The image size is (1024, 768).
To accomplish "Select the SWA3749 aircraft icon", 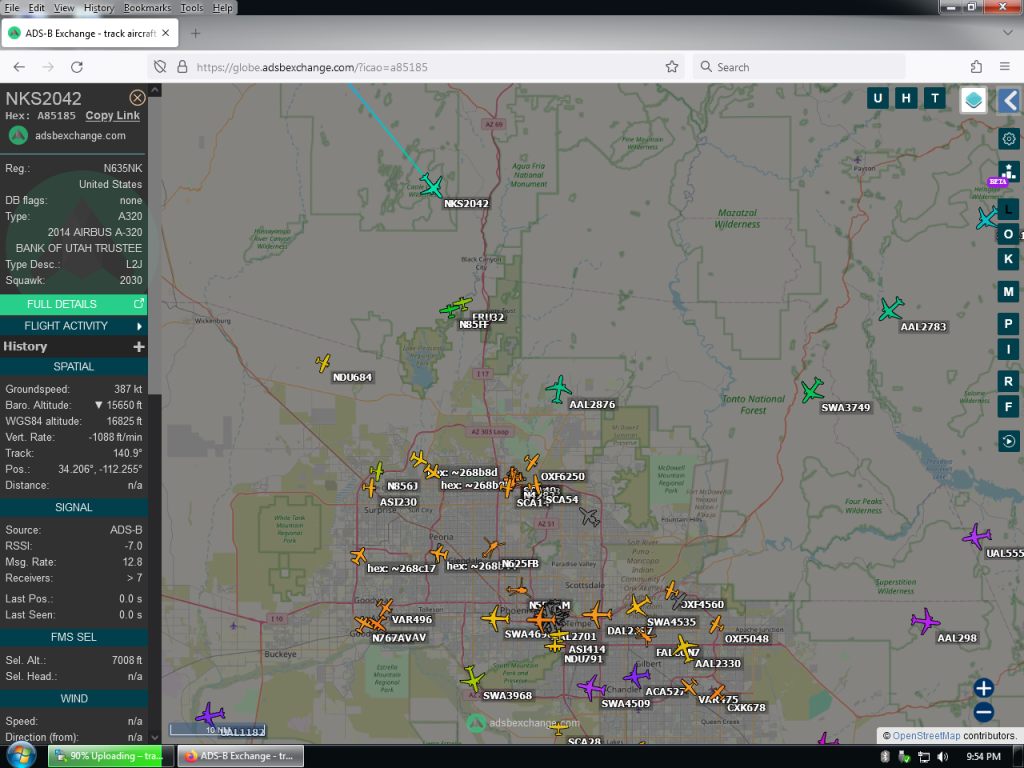I will [x=812, y=390].
